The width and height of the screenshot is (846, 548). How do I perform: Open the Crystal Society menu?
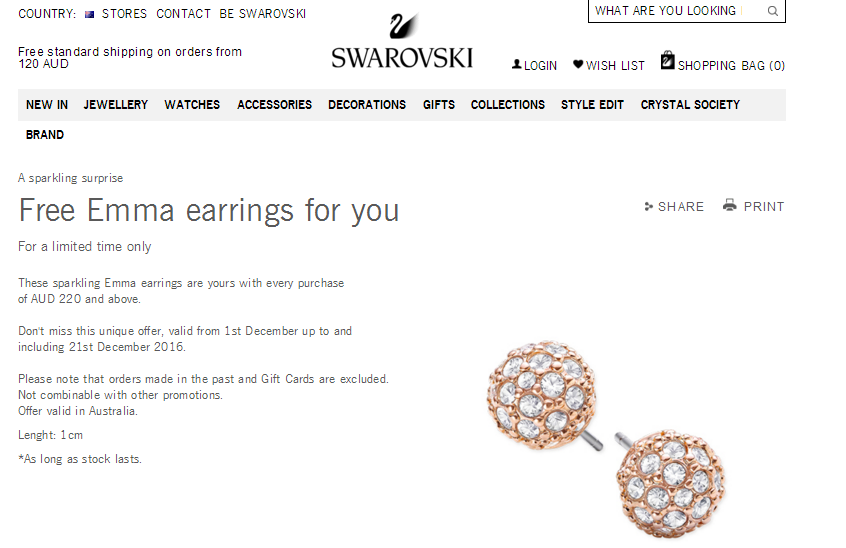pyautogui.click(x=690, y=105)
